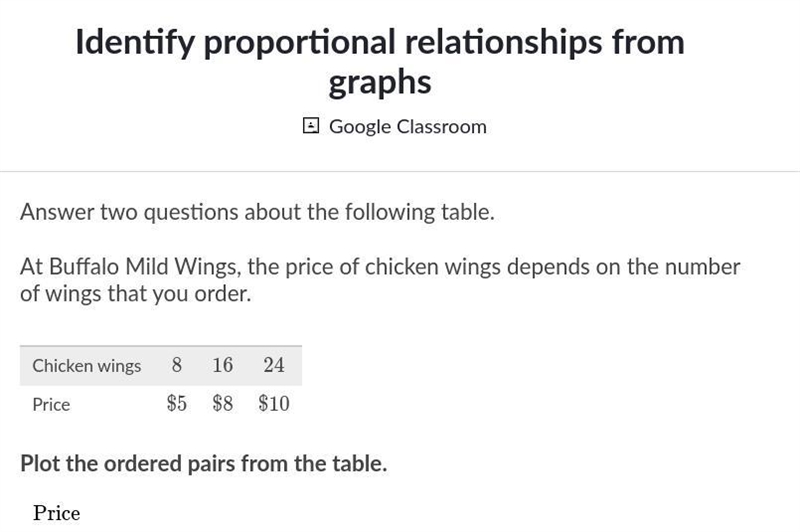The width and height of the screenshot is (800, 532).
Task: Click the 24 chicken wings cell
Action: pos(274,365)
